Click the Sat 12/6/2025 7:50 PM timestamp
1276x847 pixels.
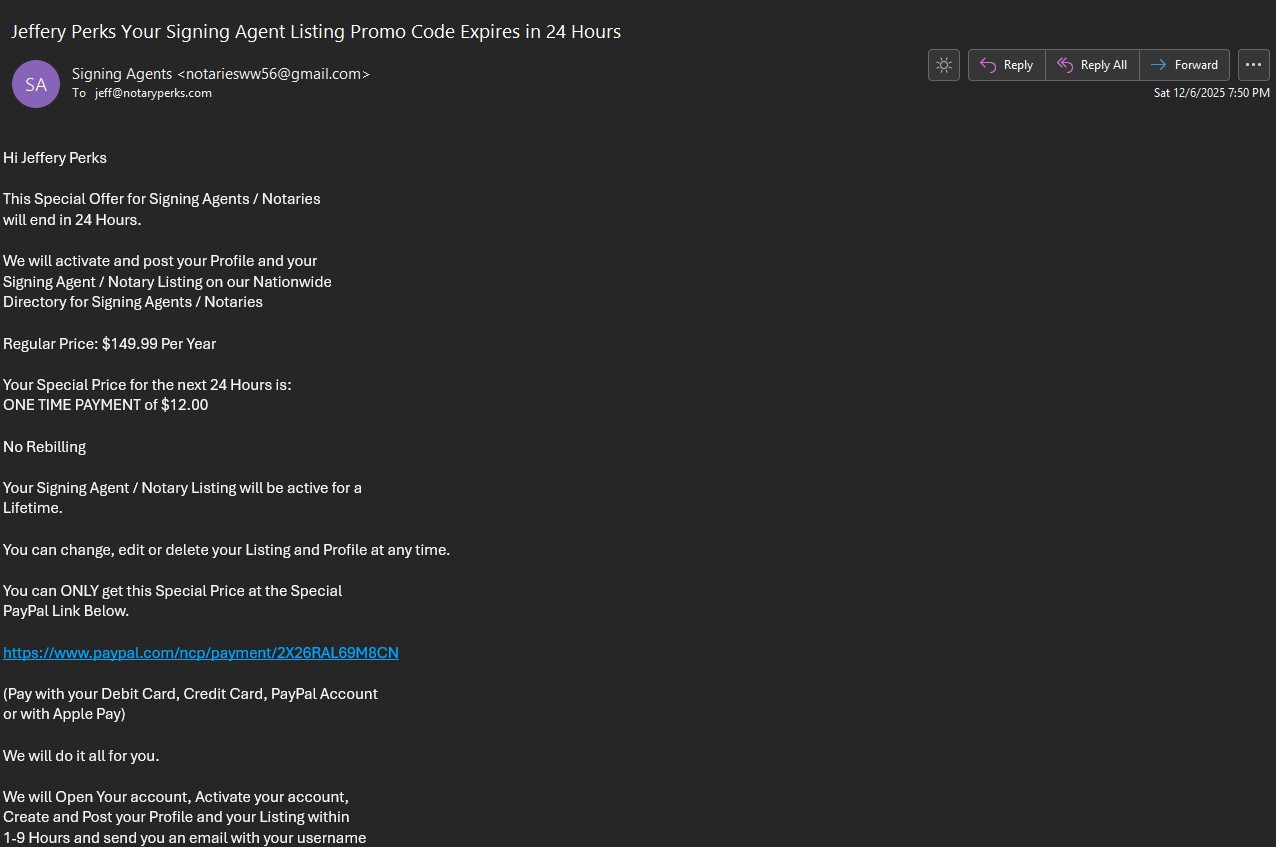point(1211,93)
